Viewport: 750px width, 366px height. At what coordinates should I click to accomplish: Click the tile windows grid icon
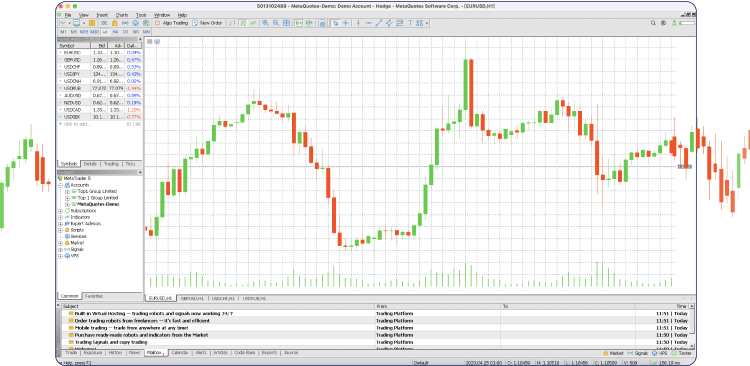point(286,23)
